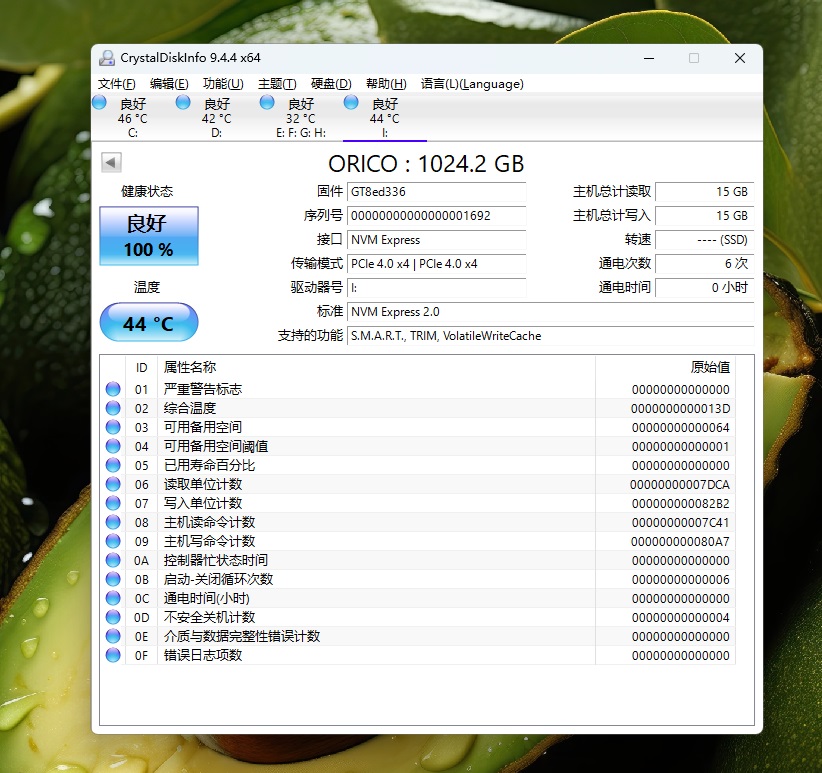
Task: Click raw value 0000000007DCA
Action: 680,485
